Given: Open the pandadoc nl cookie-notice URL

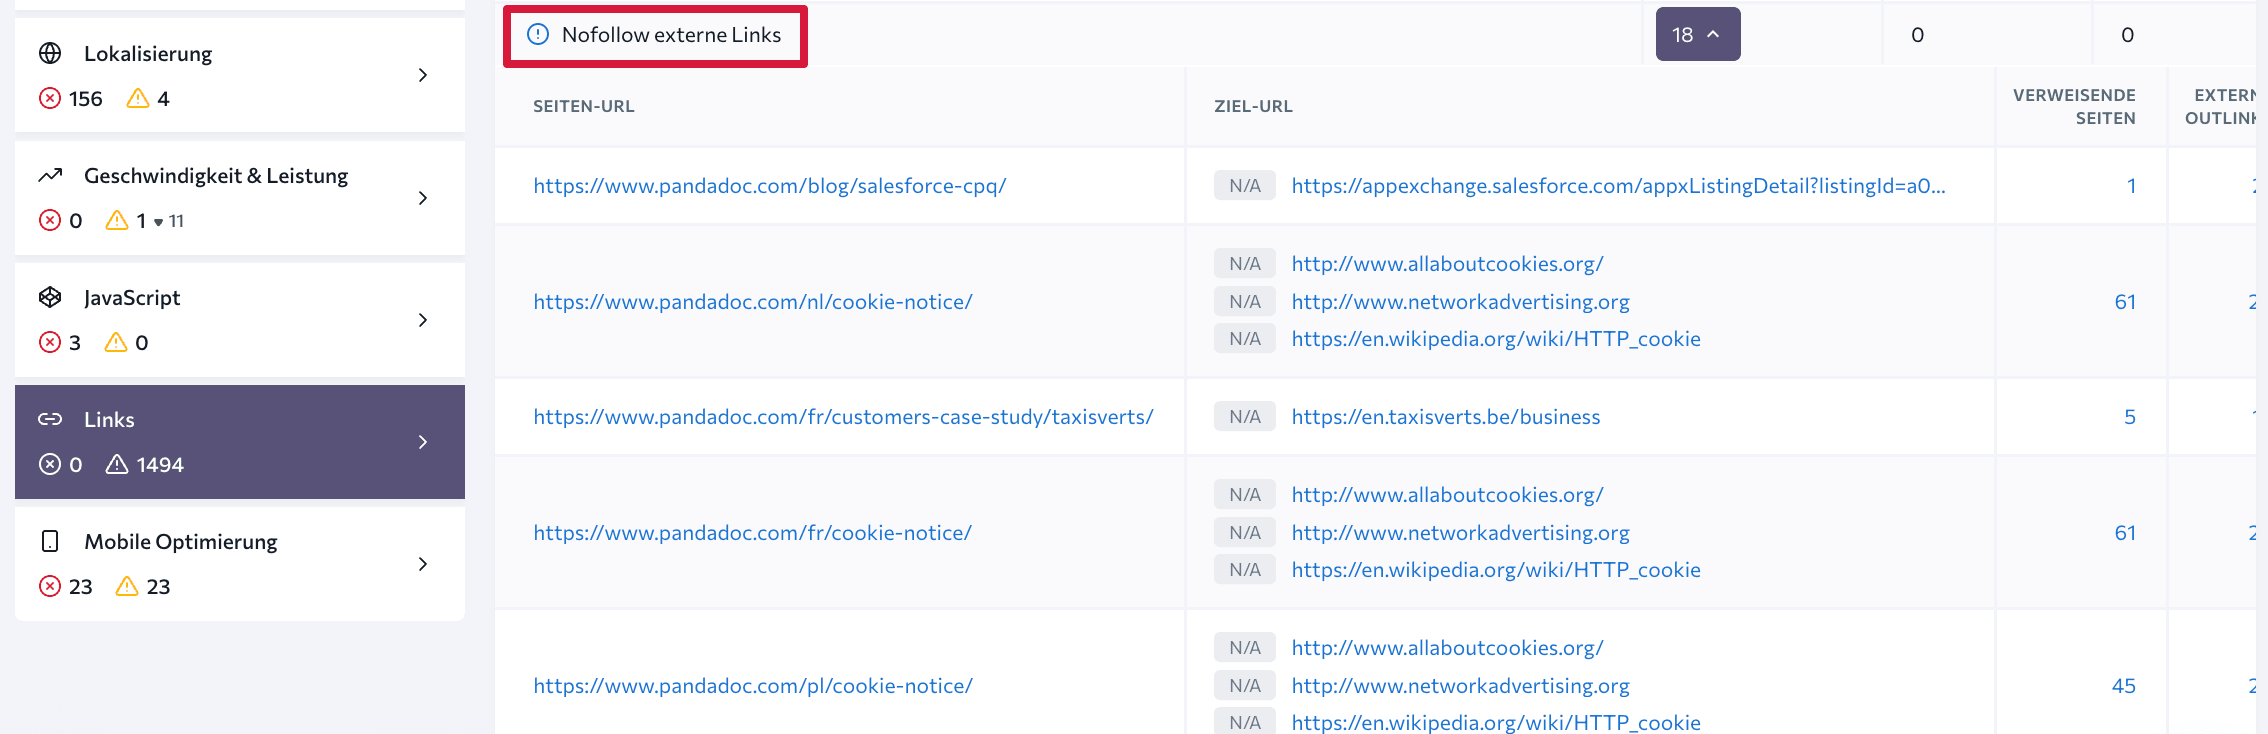Looking at the screenshot, I should click(753, 302).
